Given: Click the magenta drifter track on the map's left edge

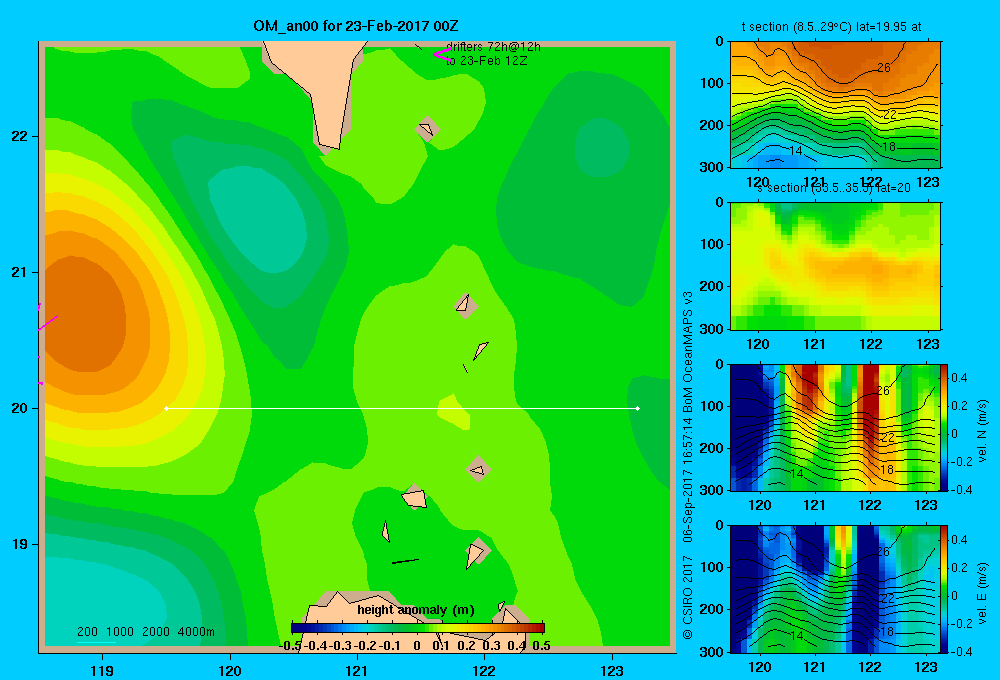Looking at the screenshot, I should 48,323.
